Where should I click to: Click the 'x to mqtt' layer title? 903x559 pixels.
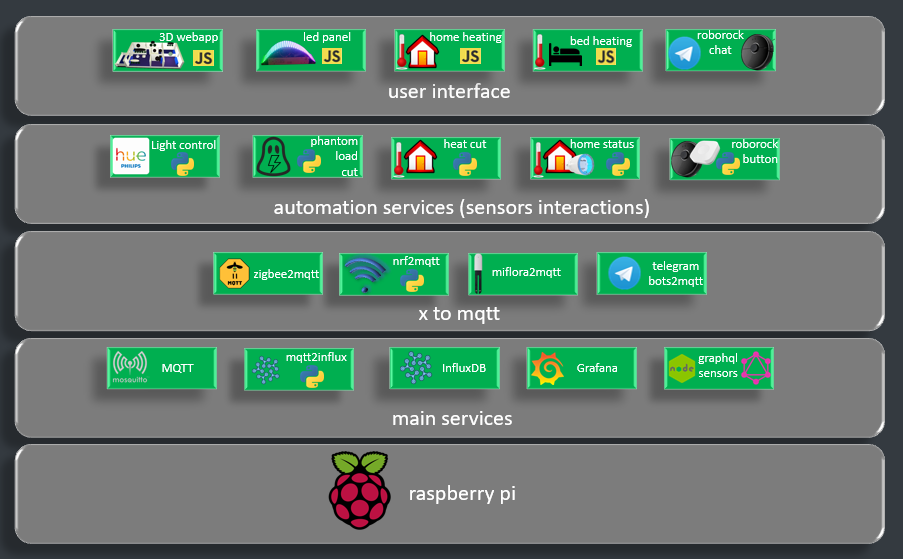(459, 314)
